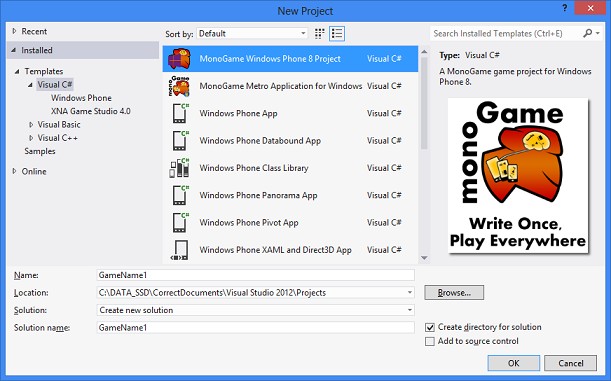Select Visual Basic in templates tree
This screenshot has width=611, height=381.
point(59,124)
